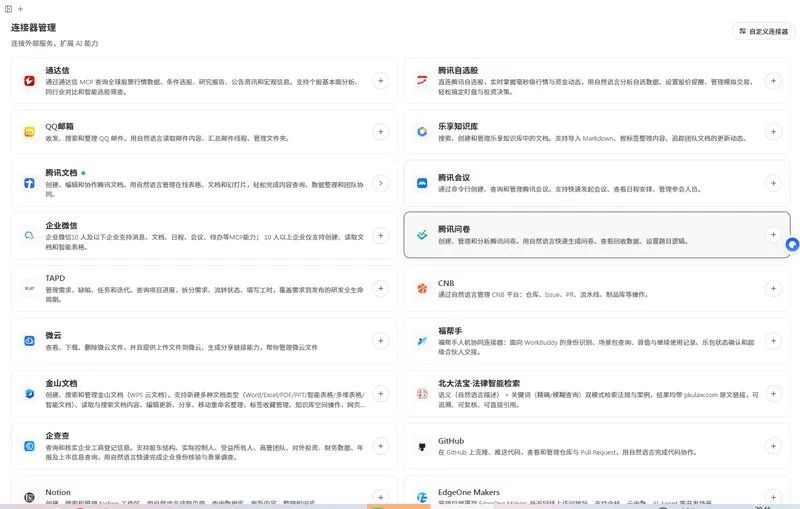Click the 金山文档 logo icon

coord(30,394)
